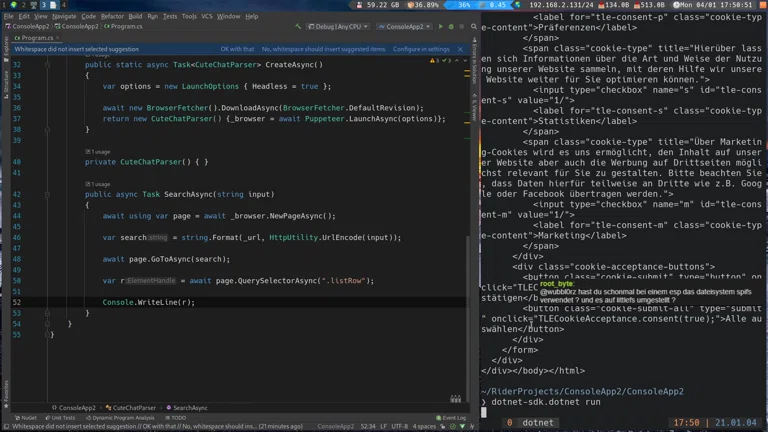
Task: Click line number 52 in gutter
Action: [x=17, y=302]
